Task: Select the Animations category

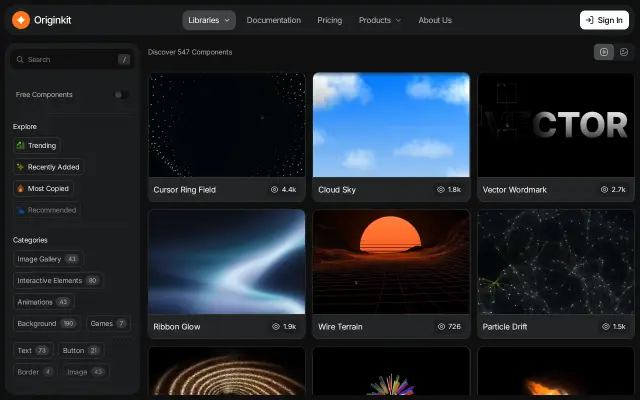Action: 44,302
